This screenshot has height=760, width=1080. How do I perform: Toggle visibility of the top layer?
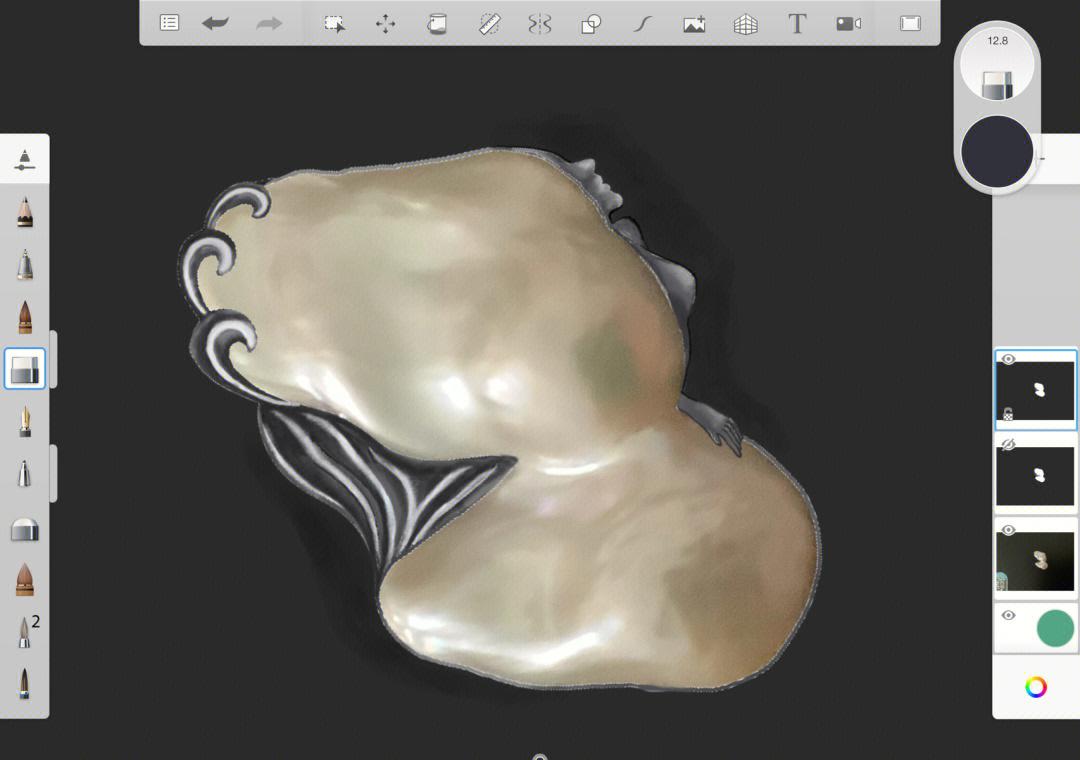1008,359
